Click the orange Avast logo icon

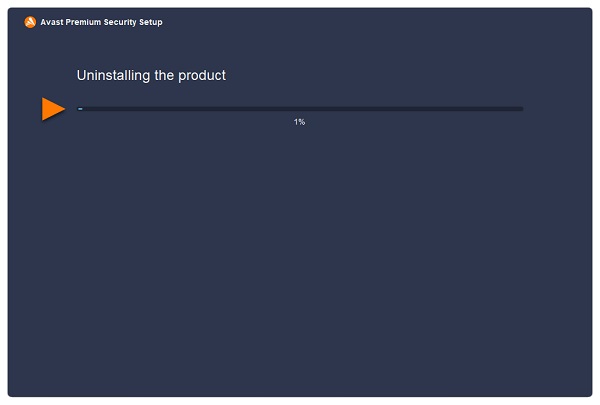(x=30, y=22)
